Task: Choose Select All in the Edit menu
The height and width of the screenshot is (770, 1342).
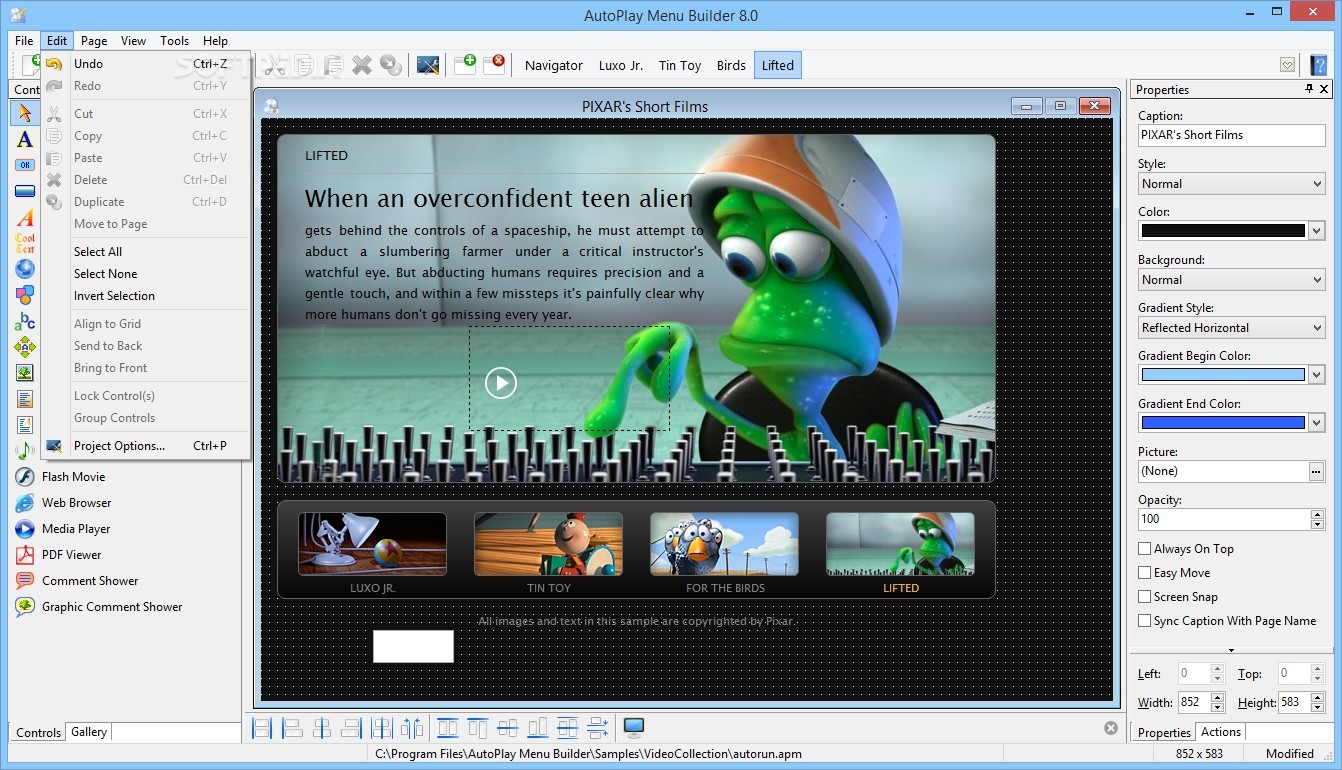Action: coord(145,252)
